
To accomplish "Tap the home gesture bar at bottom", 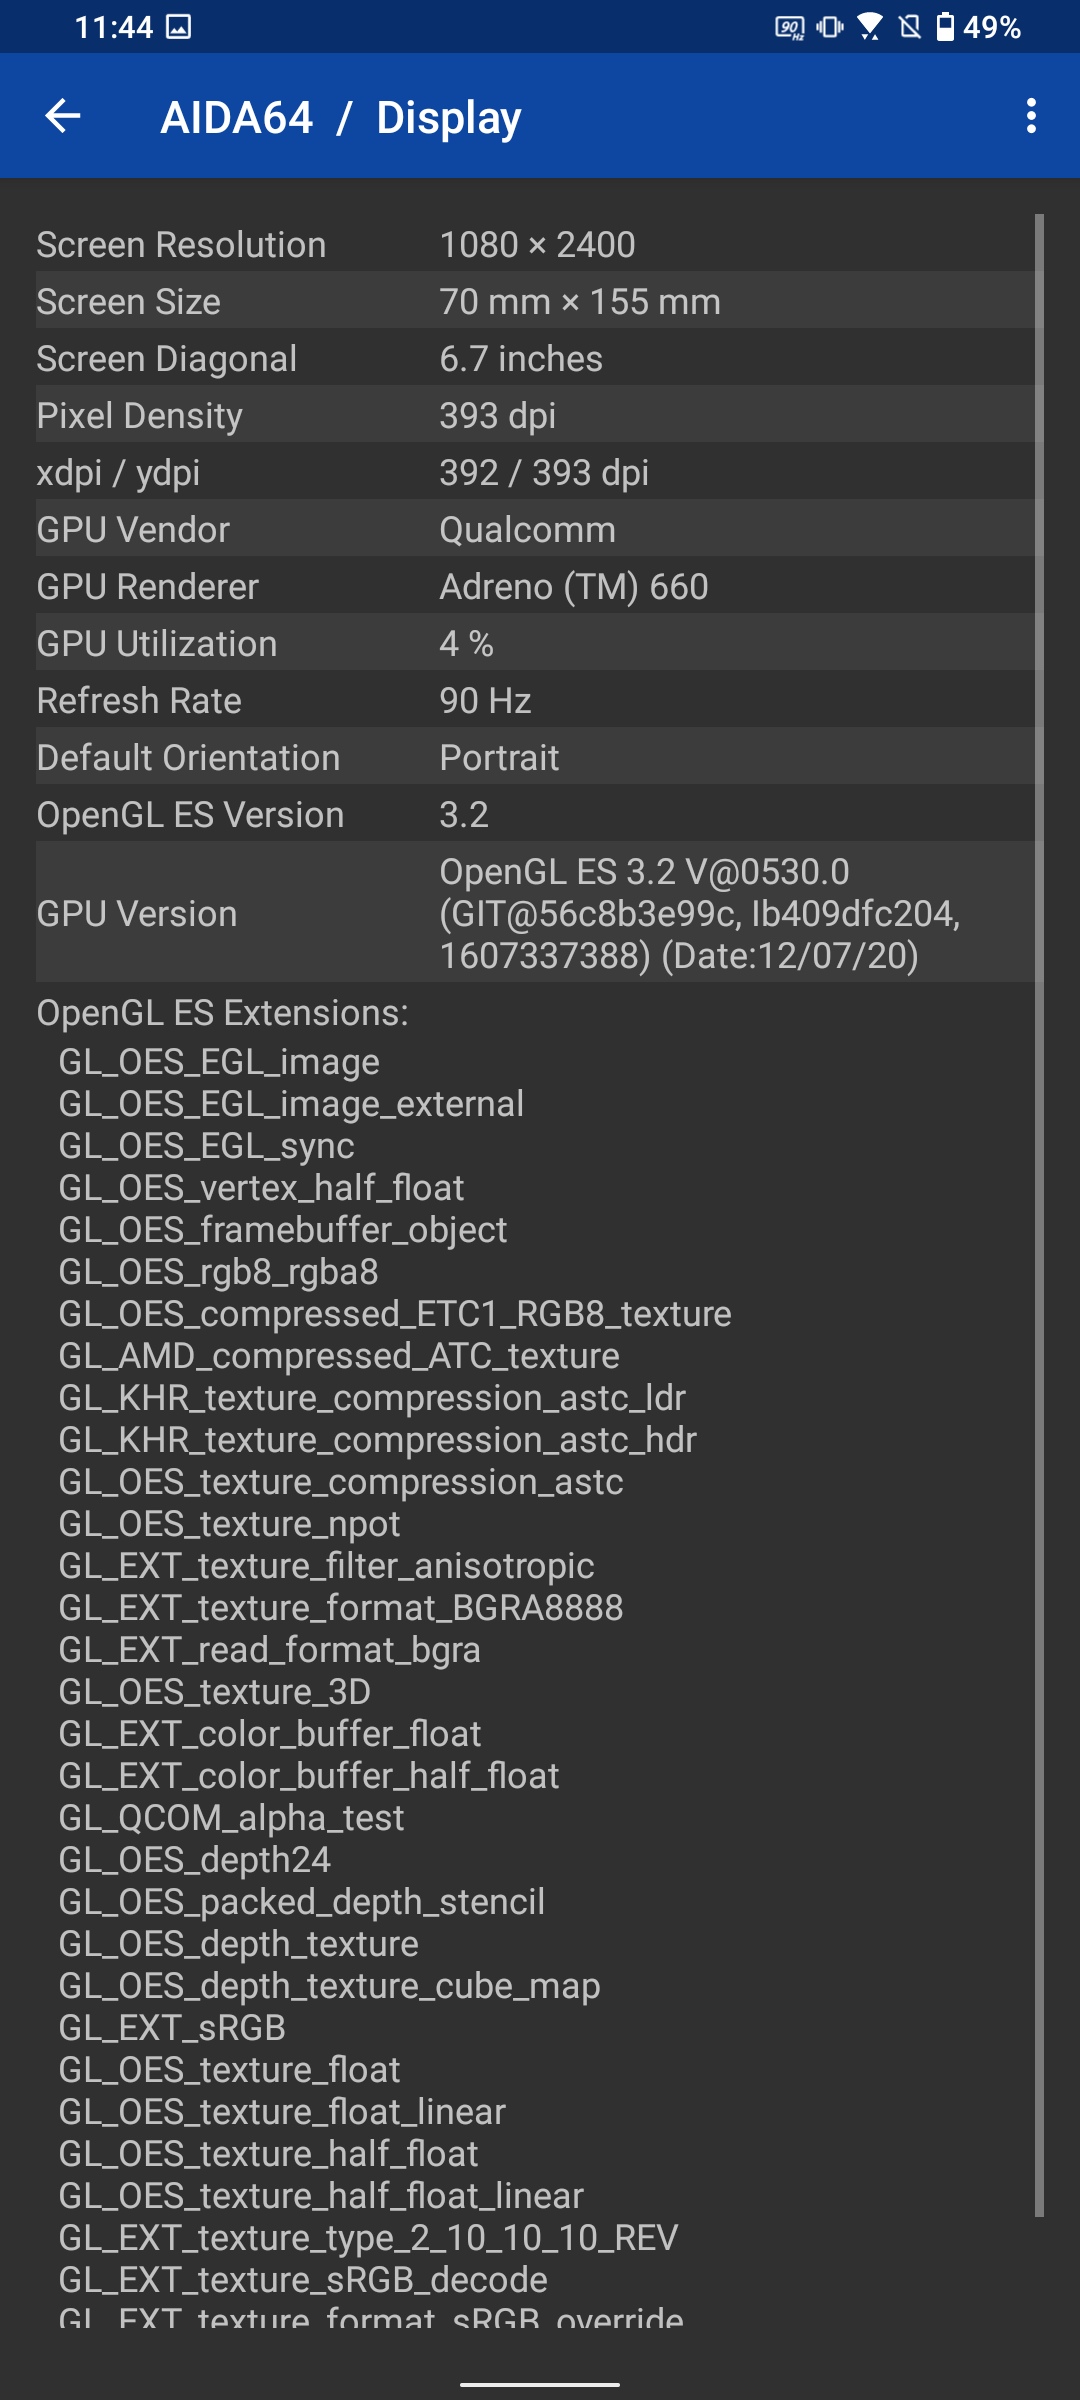I will (540, 2385).
